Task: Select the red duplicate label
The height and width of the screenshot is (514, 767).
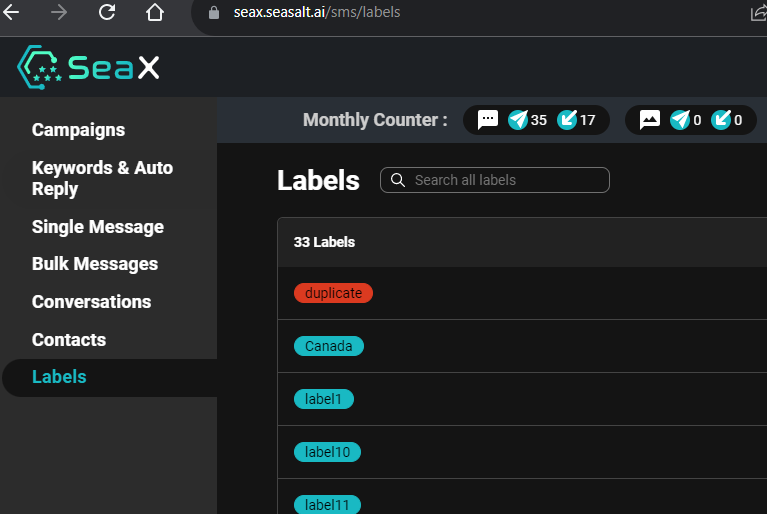Action: pos(333,293)
